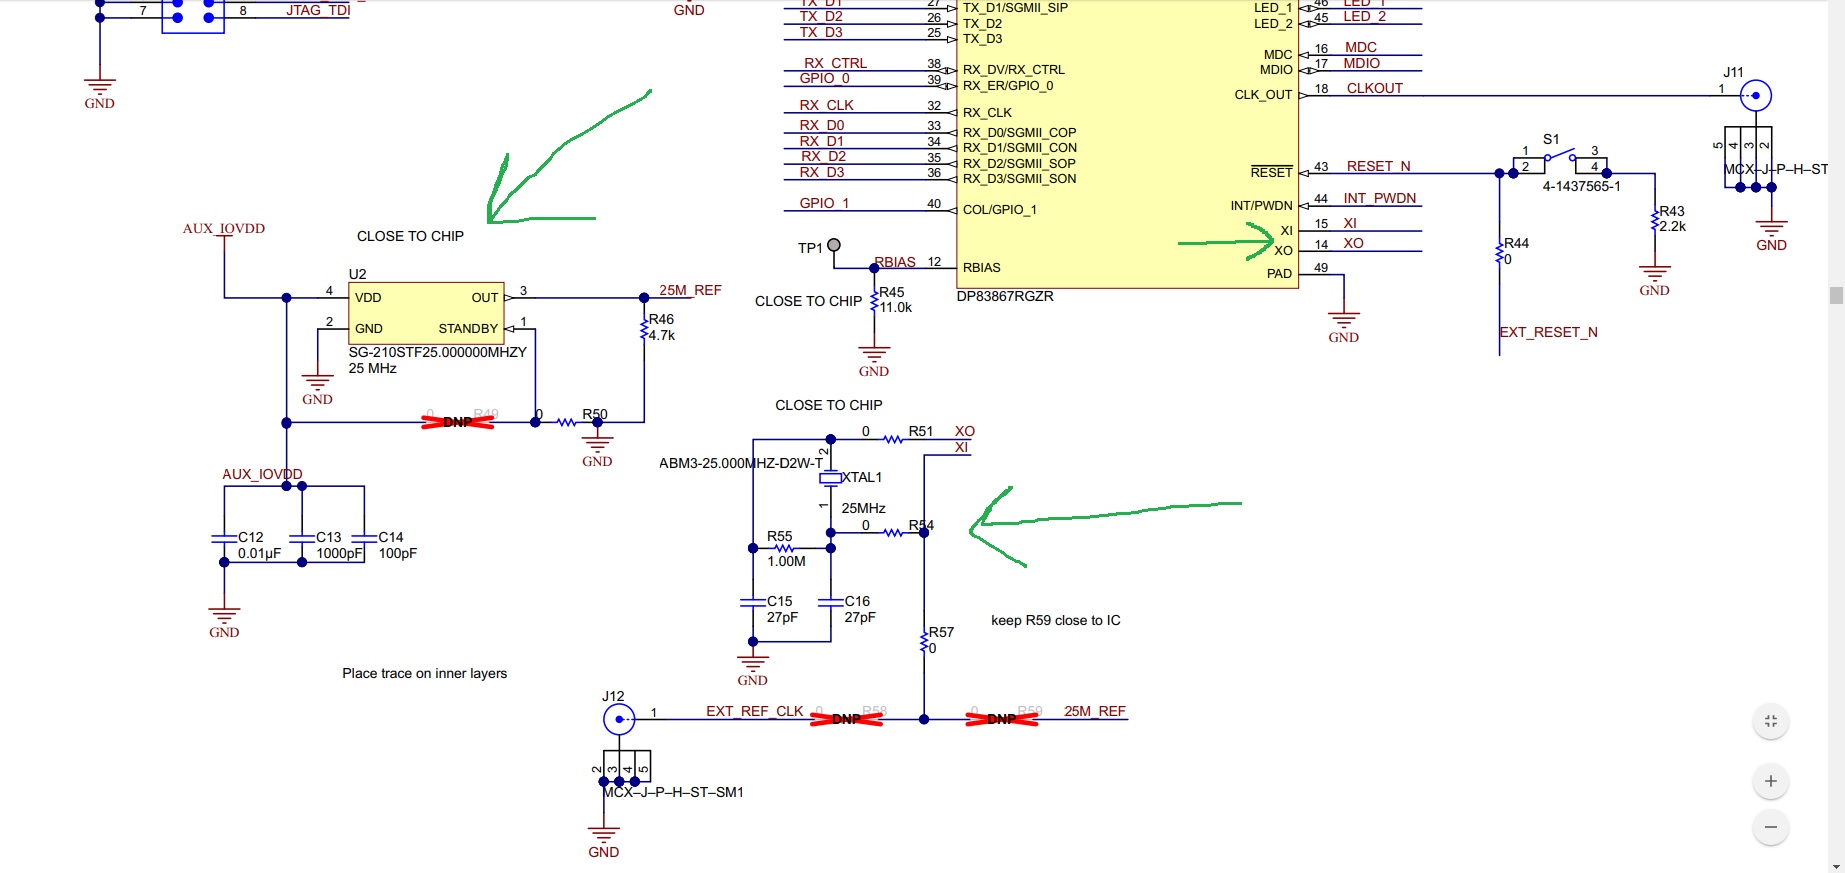This screenshot has width=1845, height=873.
Task: Select the RX_CLK net label
Action: pos(826,105)
